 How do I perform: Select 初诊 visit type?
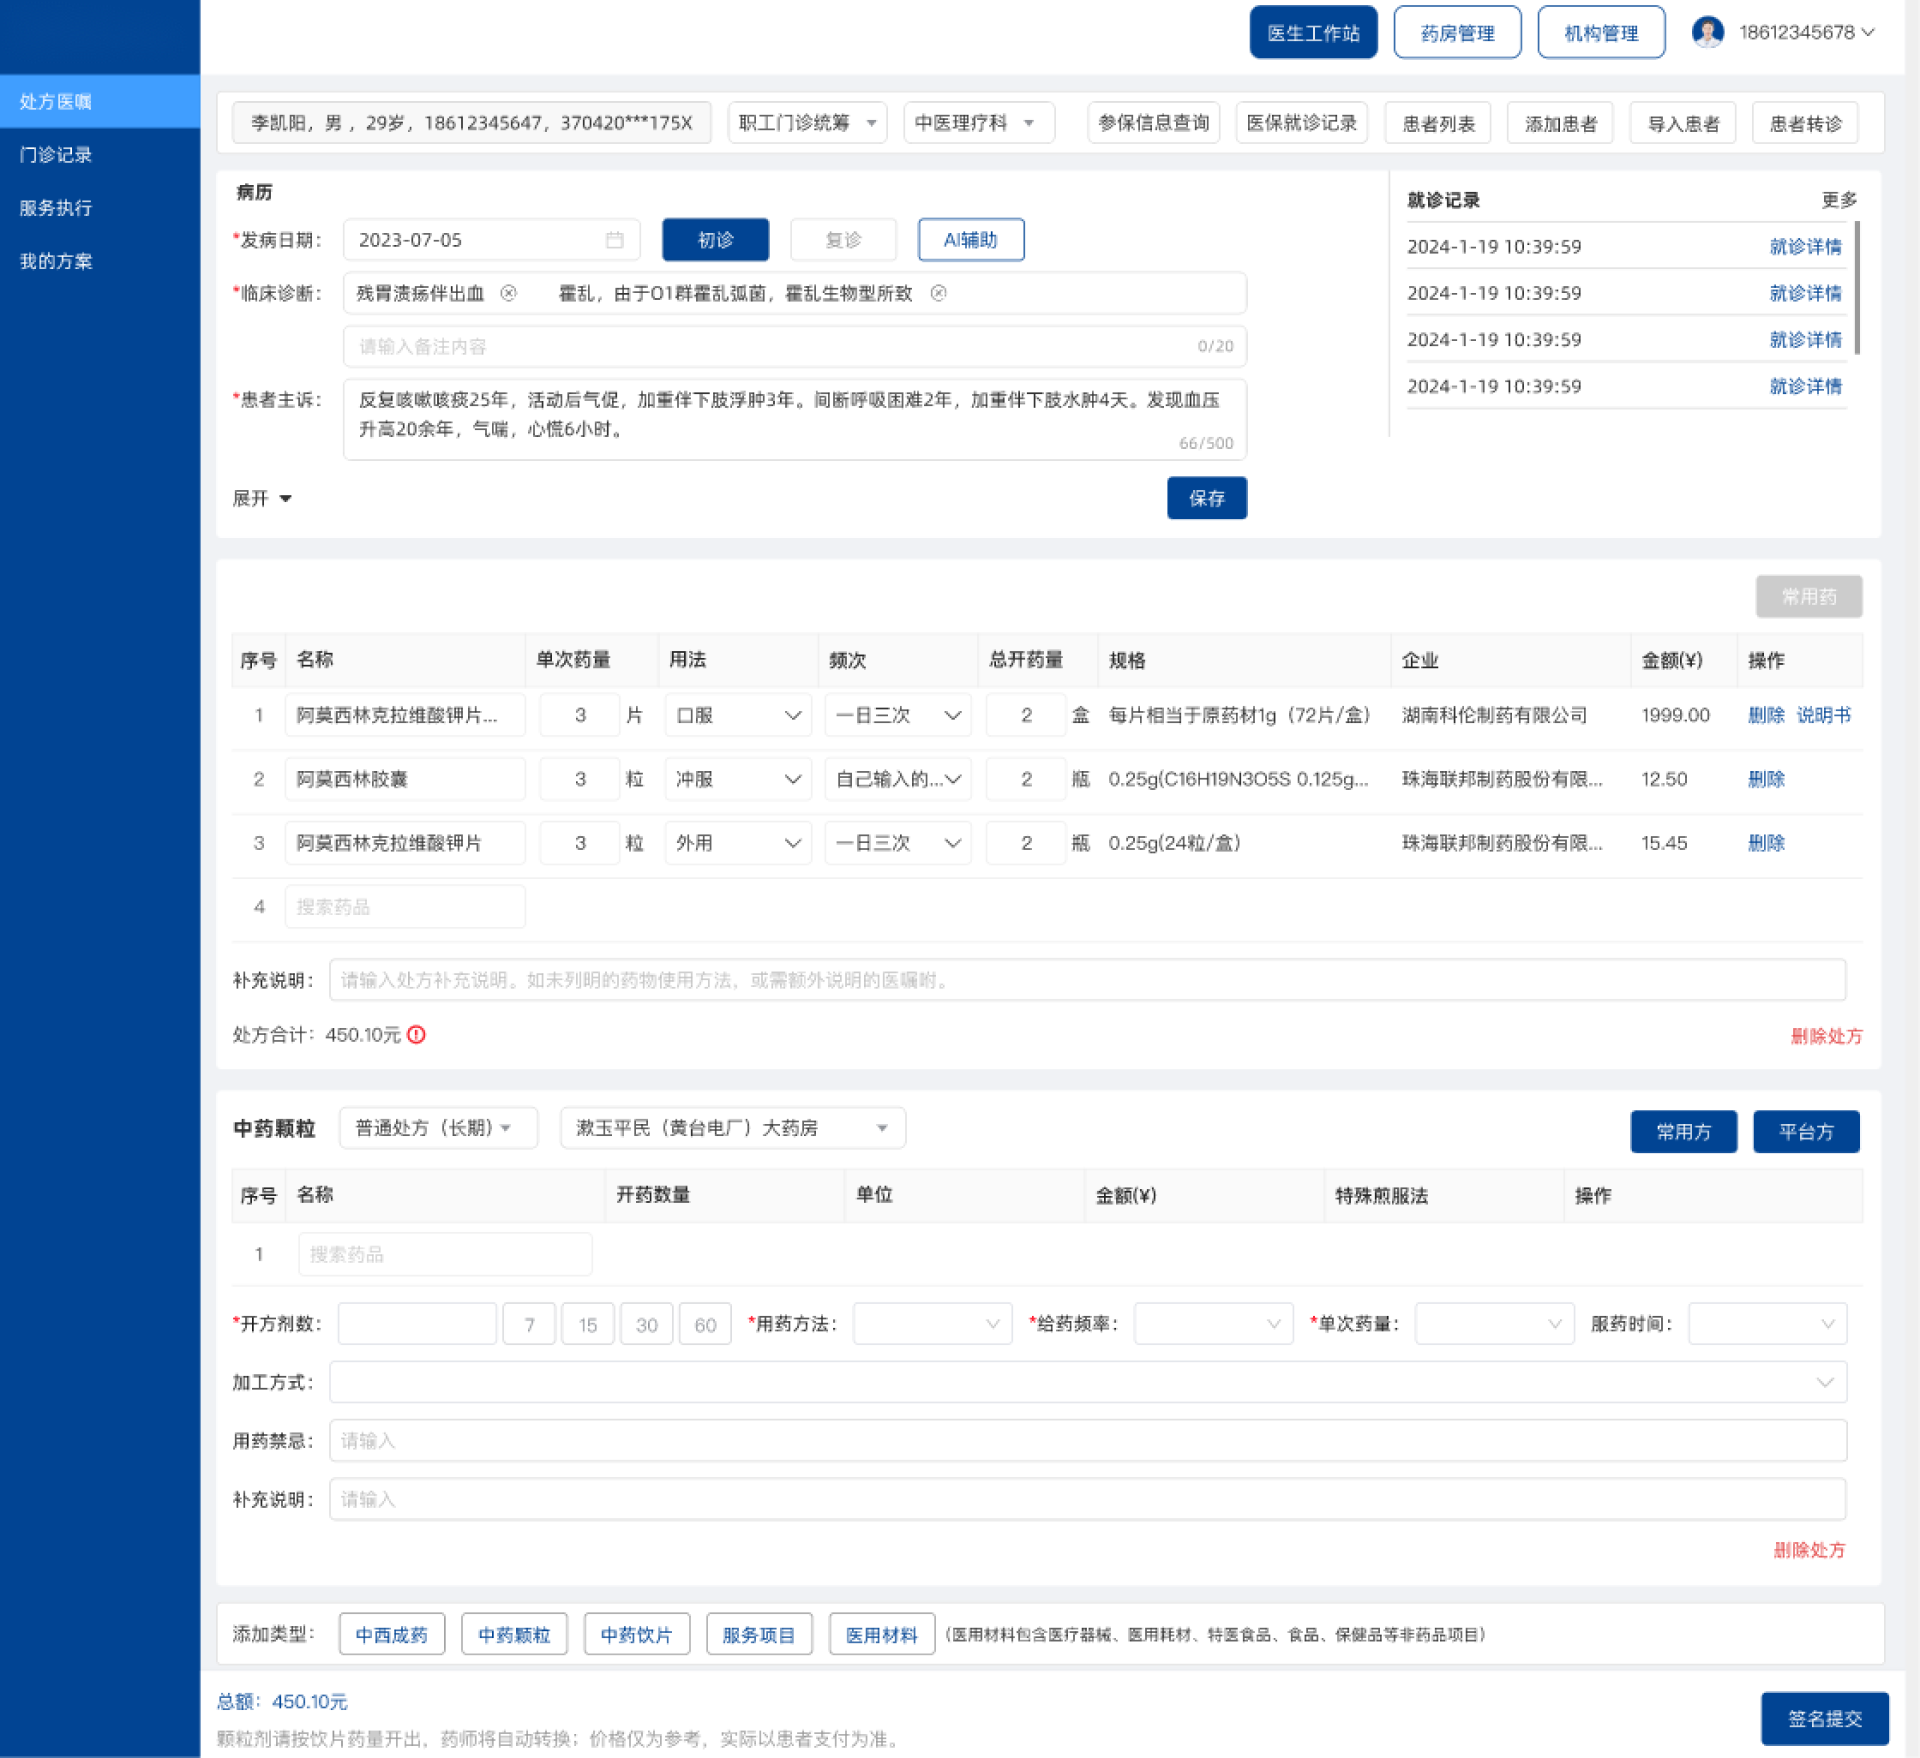715,240
